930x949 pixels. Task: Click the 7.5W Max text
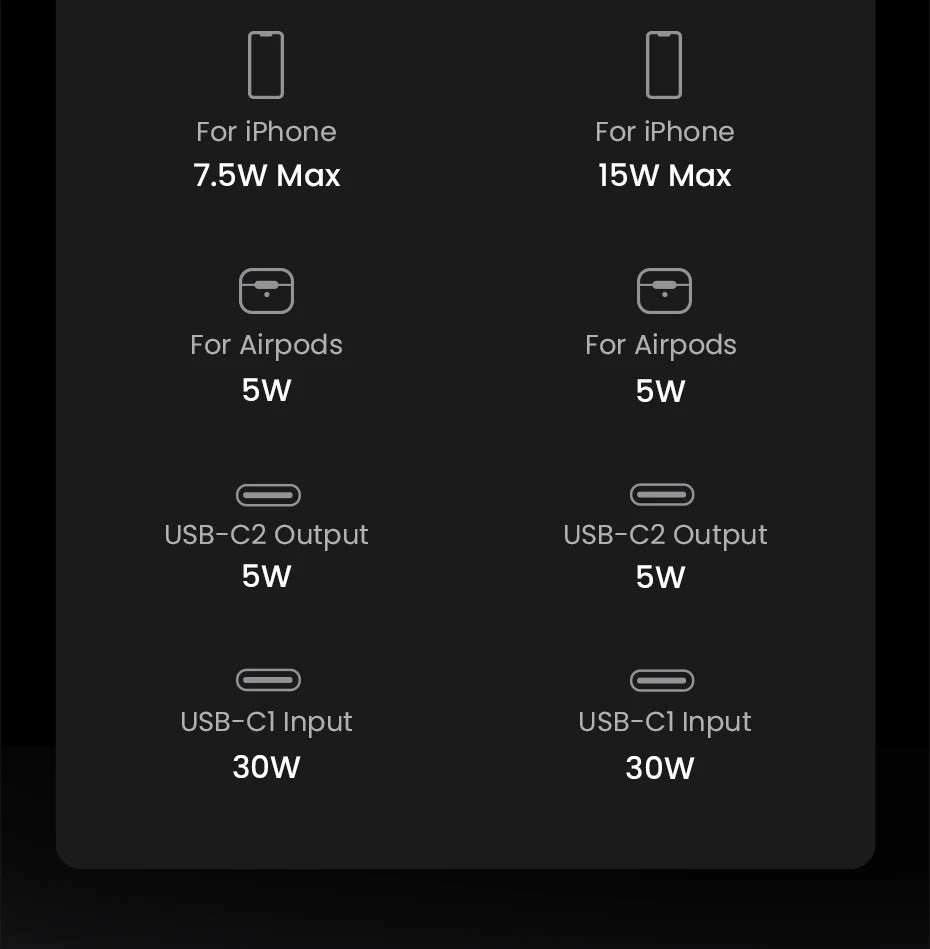coord(267,176)
